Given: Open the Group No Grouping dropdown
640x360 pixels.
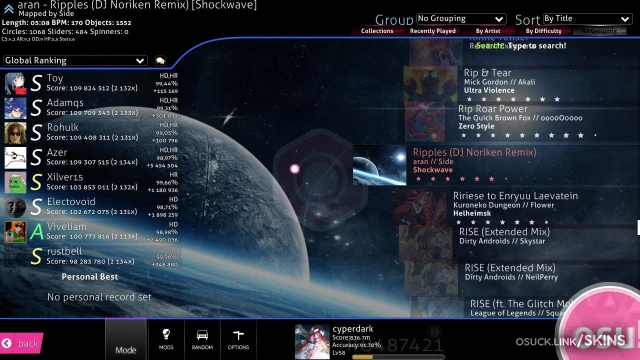Looking at the screenshot, I should pos(461,19).
